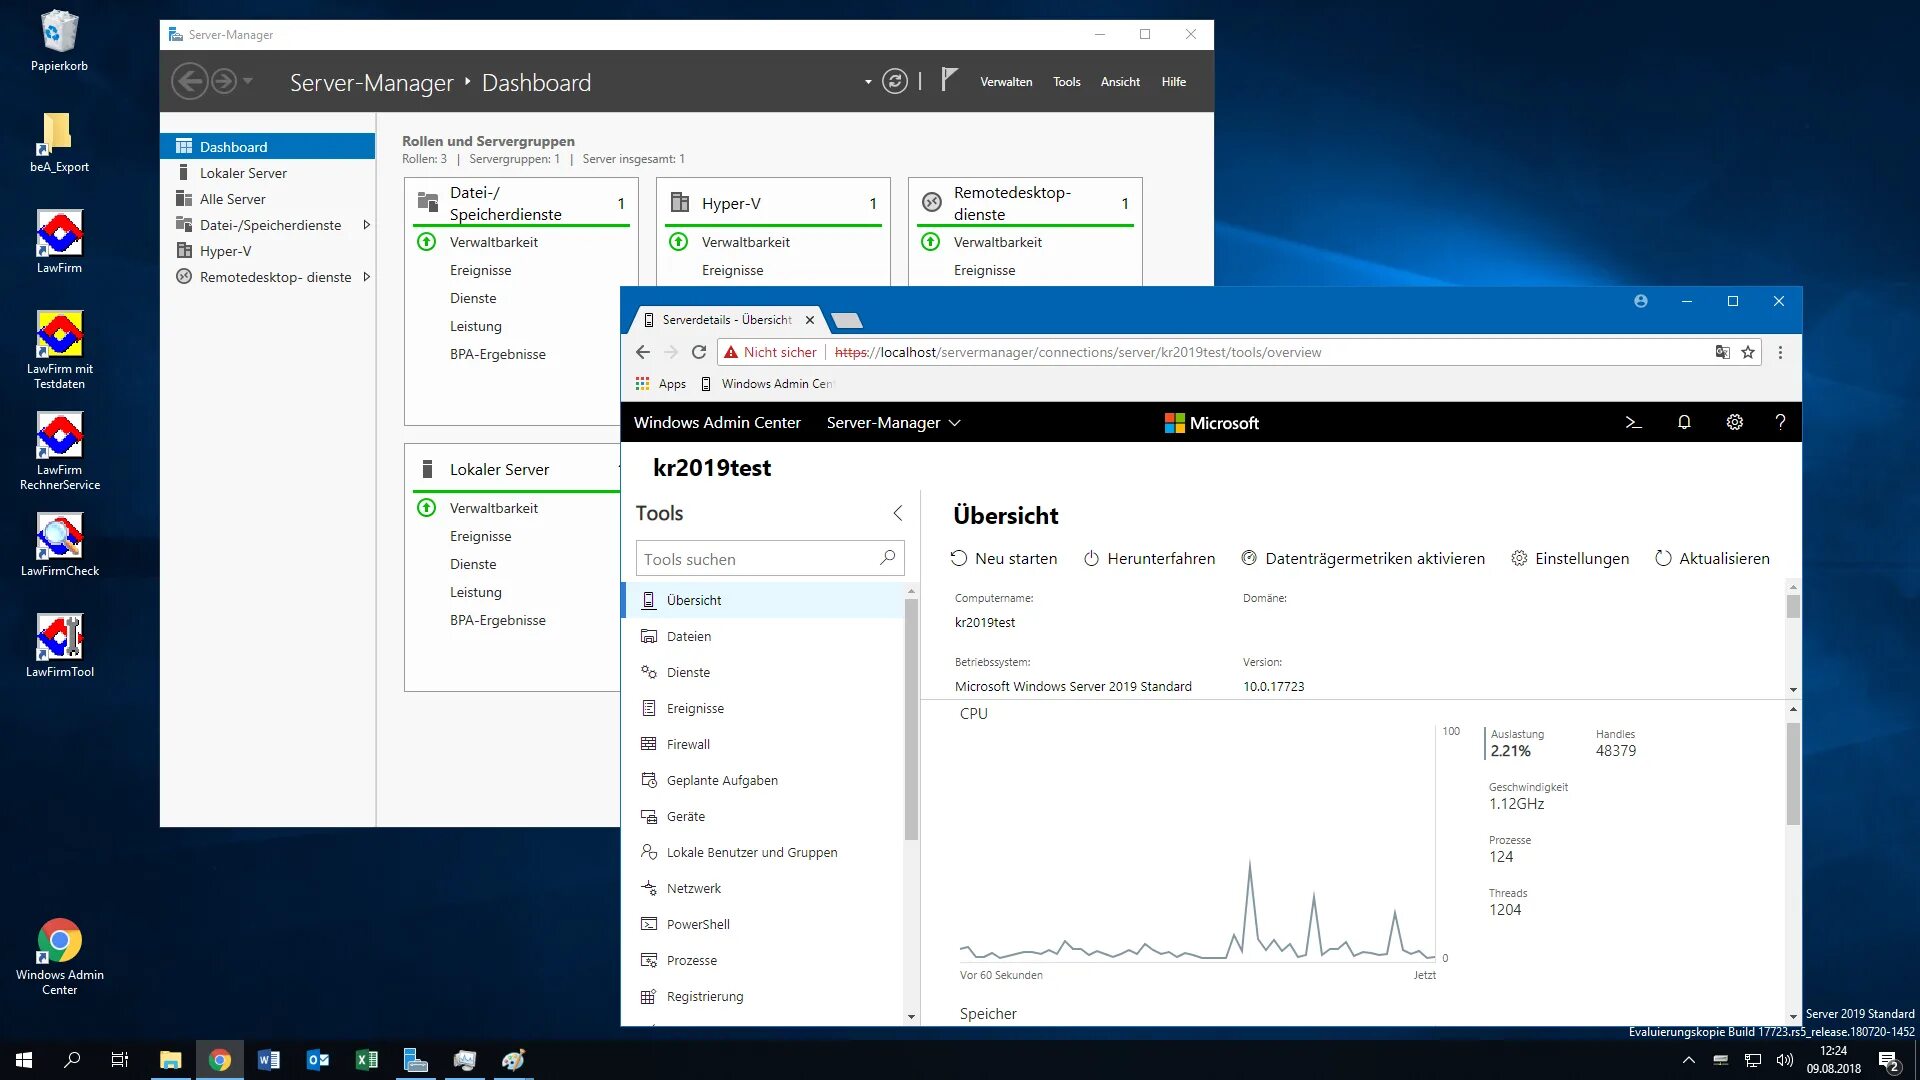Bookmark this page with the star icon
The width and height of the screenshot is (1920, 1080).
pyautogui.click(x=1748, y=352)
